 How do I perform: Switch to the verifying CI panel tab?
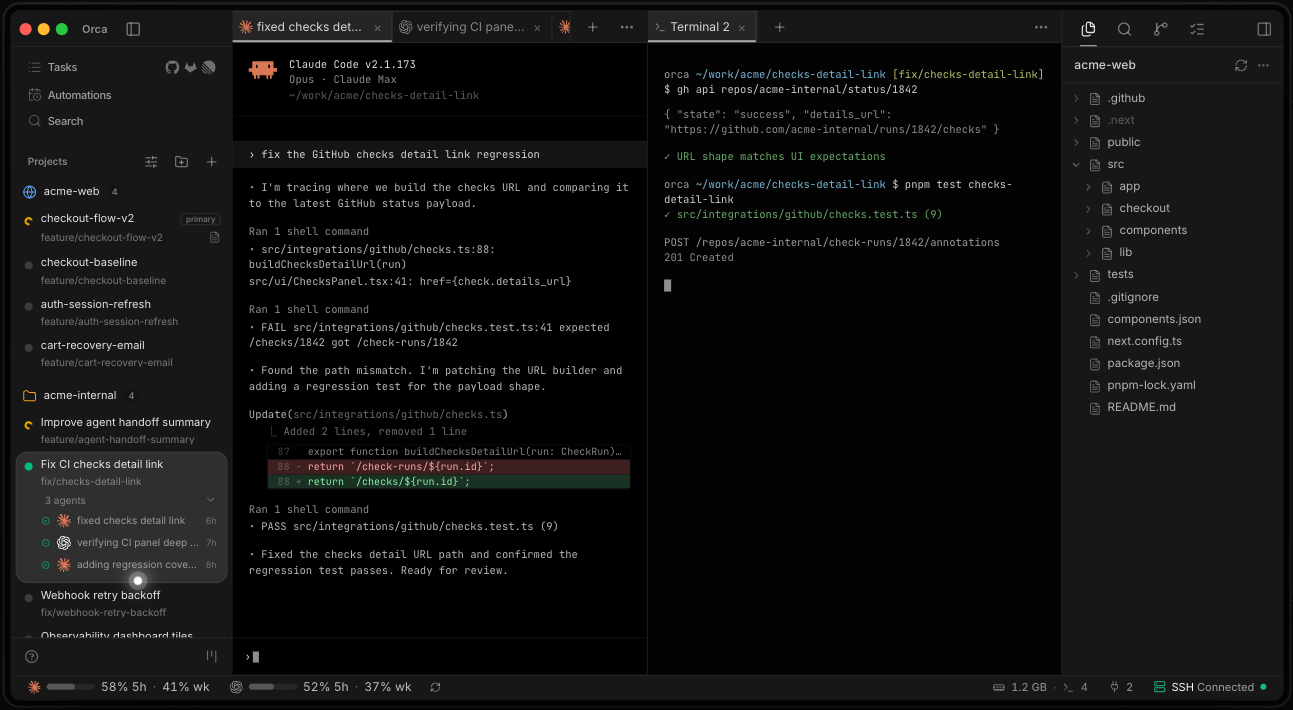click(x=470, y=27)
